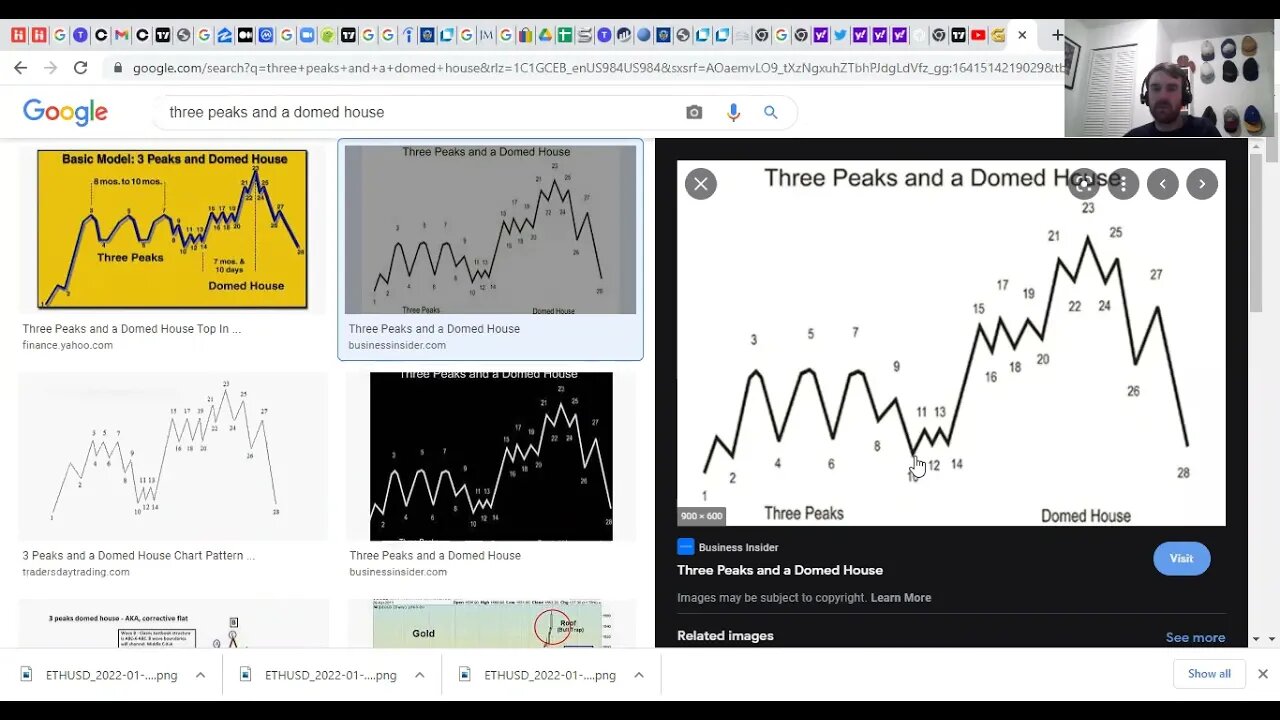Click 'Show all' downloads button
1280x720 pixels.
click(x=1209, y=674)
